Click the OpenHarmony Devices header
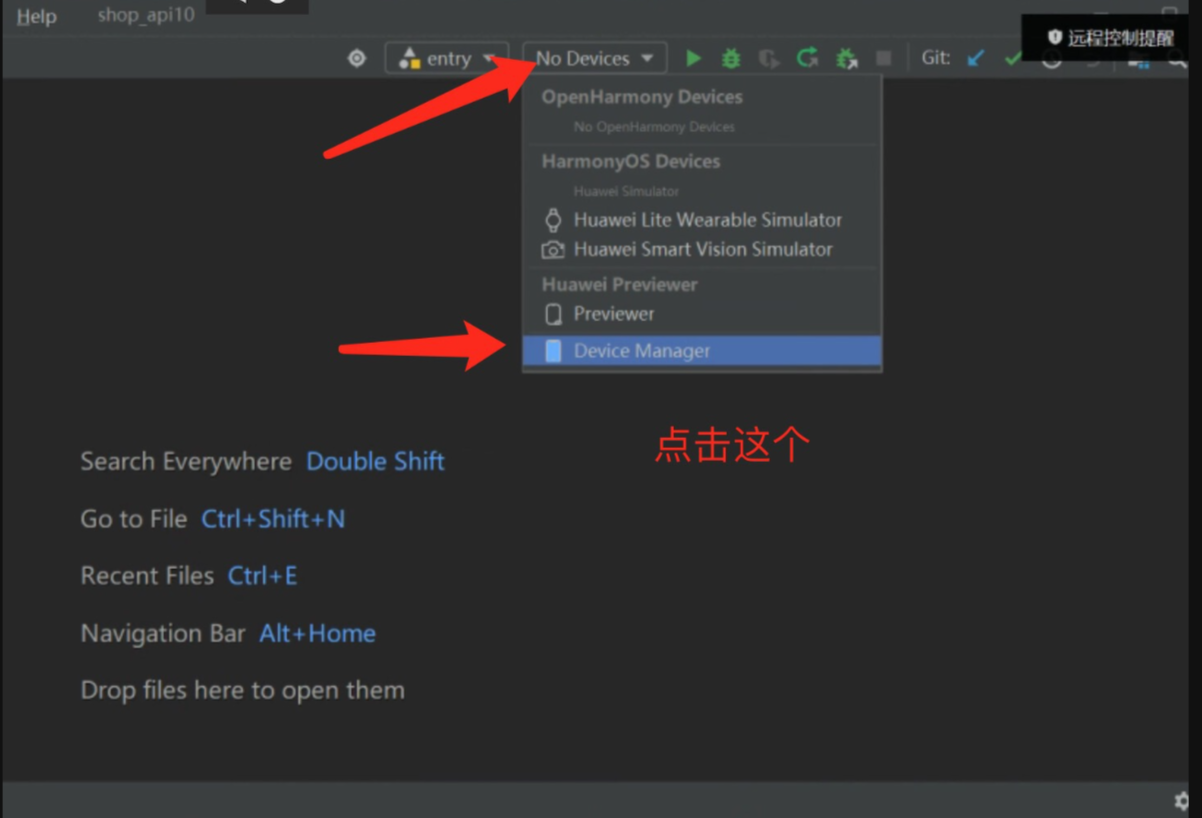 642,97
